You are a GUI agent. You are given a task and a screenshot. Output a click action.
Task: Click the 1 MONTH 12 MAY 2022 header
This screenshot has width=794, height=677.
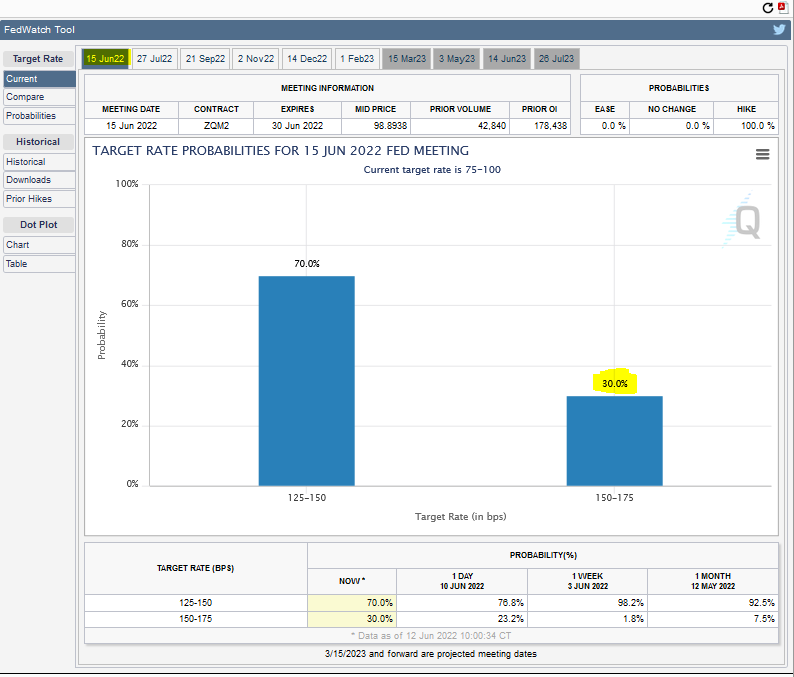[713, 581]
